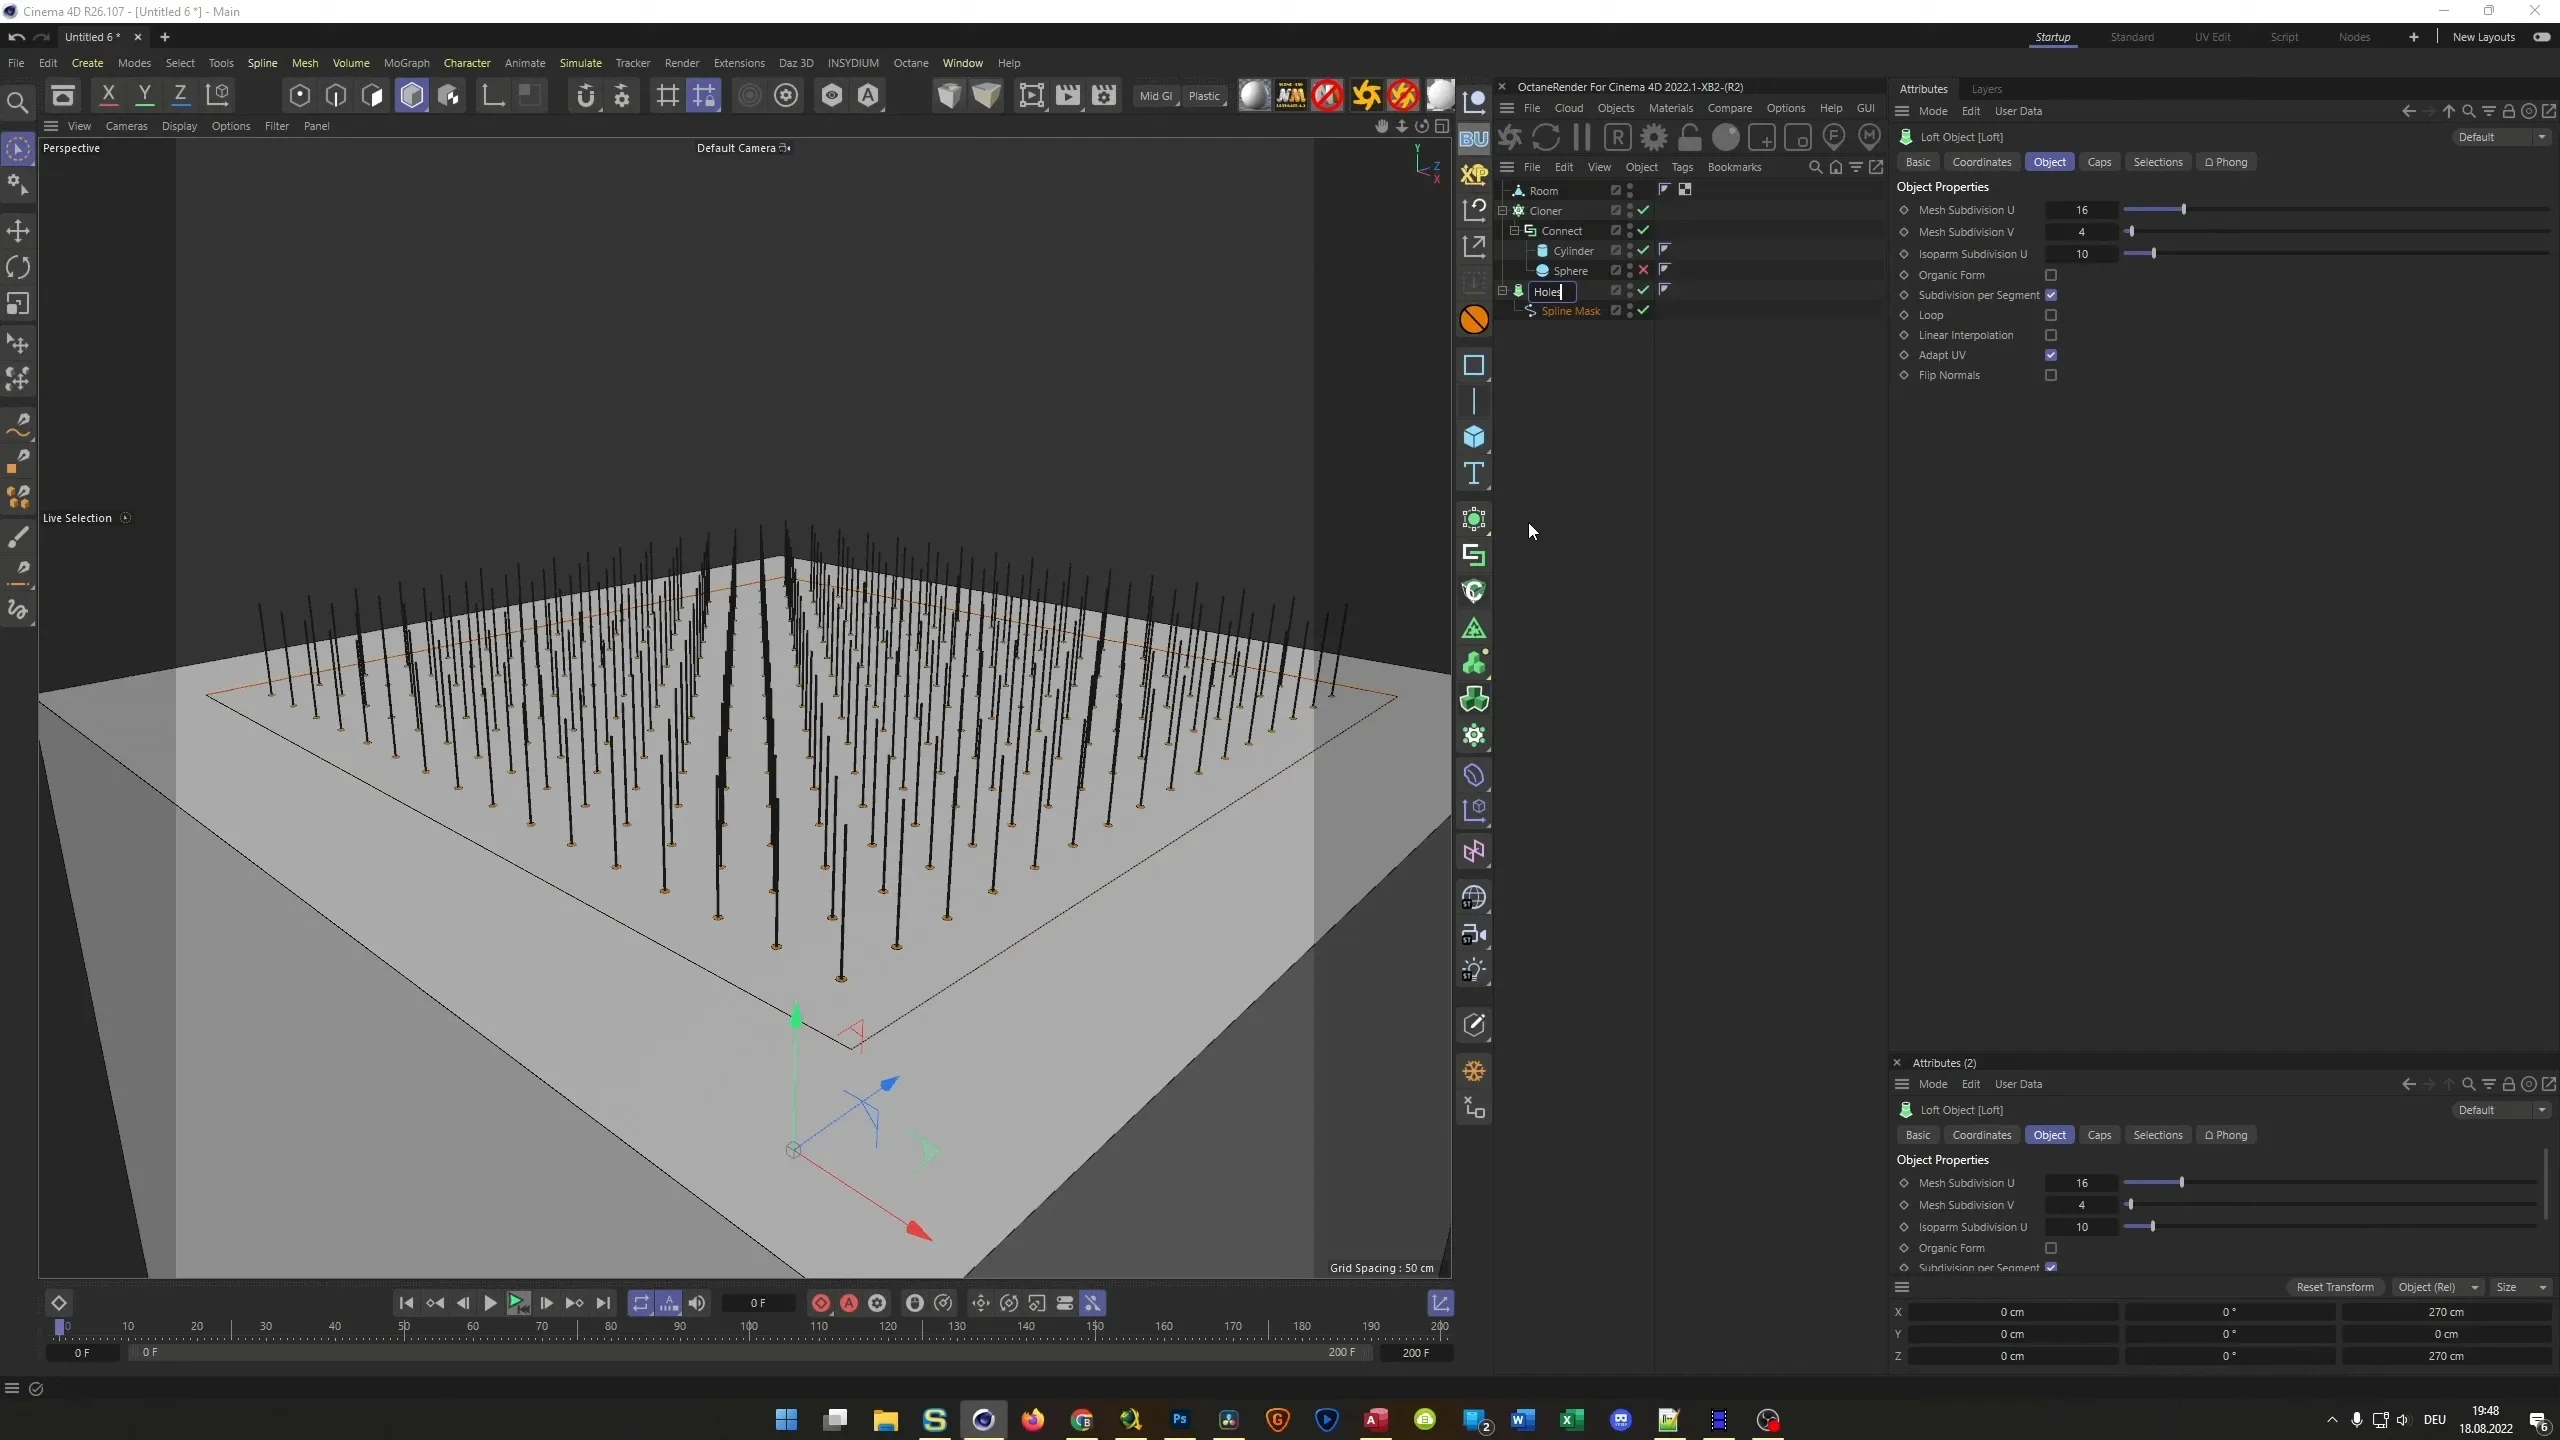Disable Subdivision per Segment option
This screenshot has width=2560, height=1440.
[2051, 295]
